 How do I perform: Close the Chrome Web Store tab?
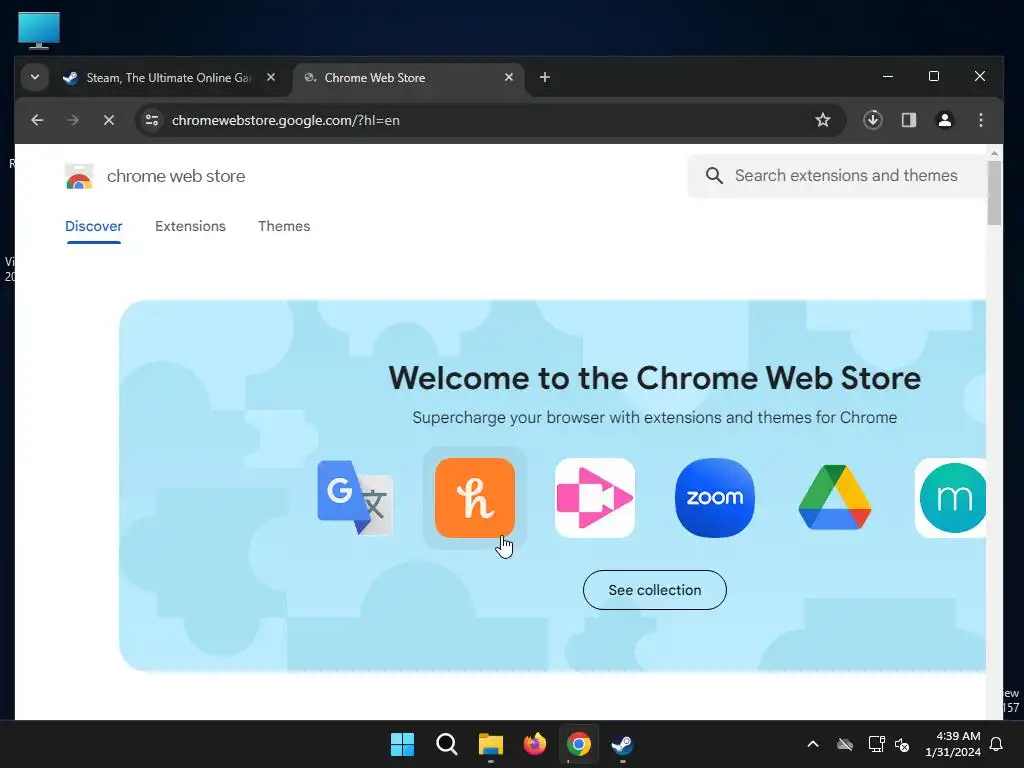509,78
